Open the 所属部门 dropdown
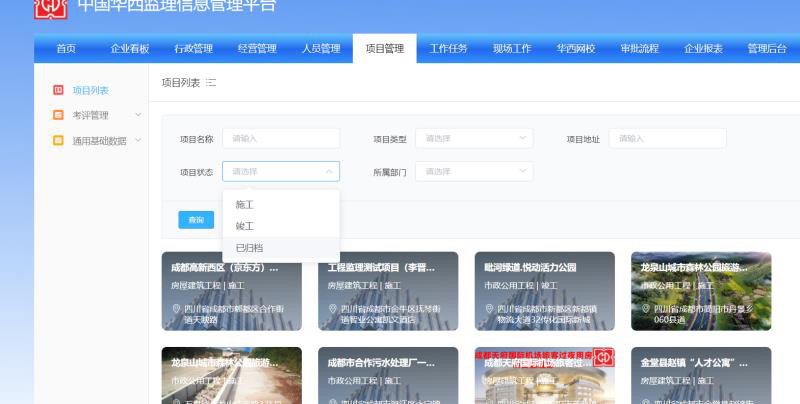800x404 pixels. pos(474,171)
